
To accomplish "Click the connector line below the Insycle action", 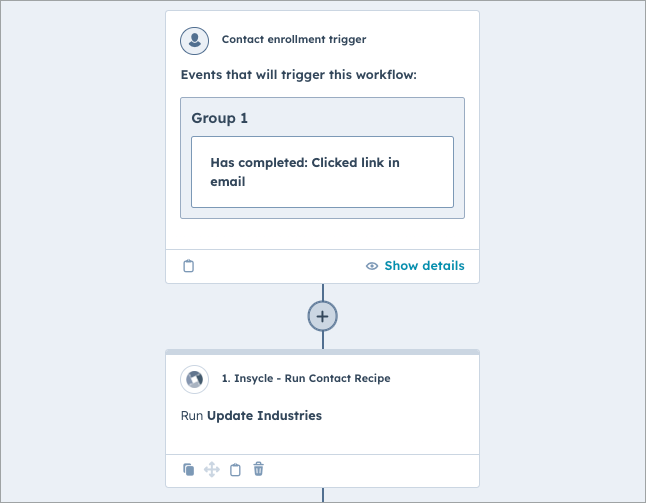I will (322, 495).
